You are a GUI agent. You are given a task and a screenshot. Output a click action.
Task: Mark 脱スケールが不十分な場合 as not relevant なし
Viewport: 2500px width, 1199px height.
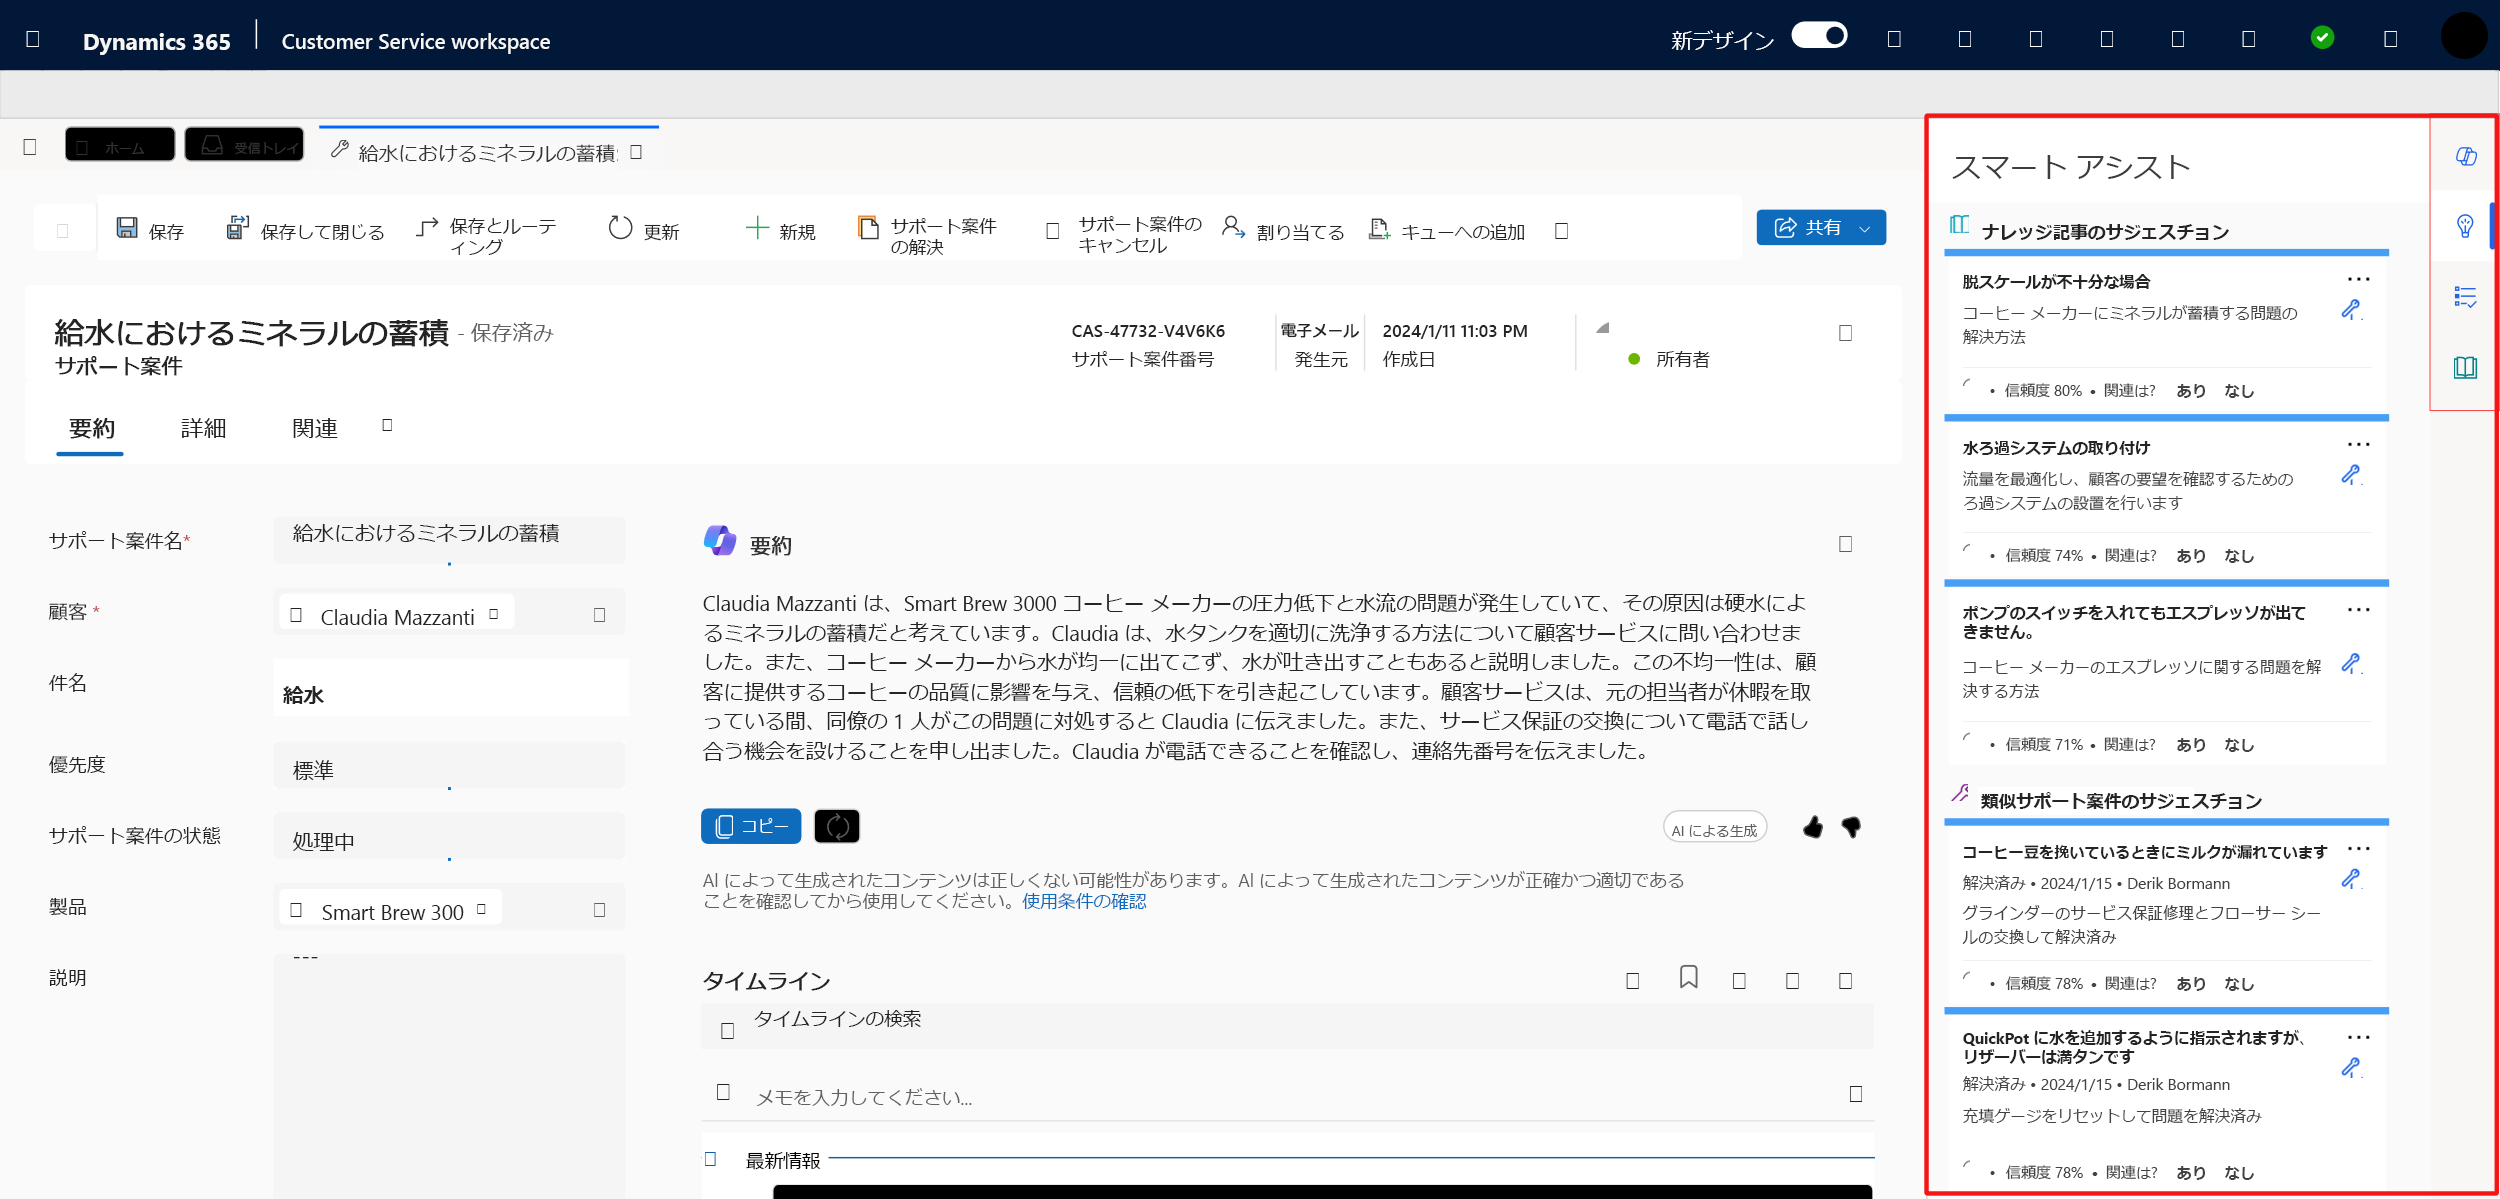pyautogui.click(x=2239, y=390)
